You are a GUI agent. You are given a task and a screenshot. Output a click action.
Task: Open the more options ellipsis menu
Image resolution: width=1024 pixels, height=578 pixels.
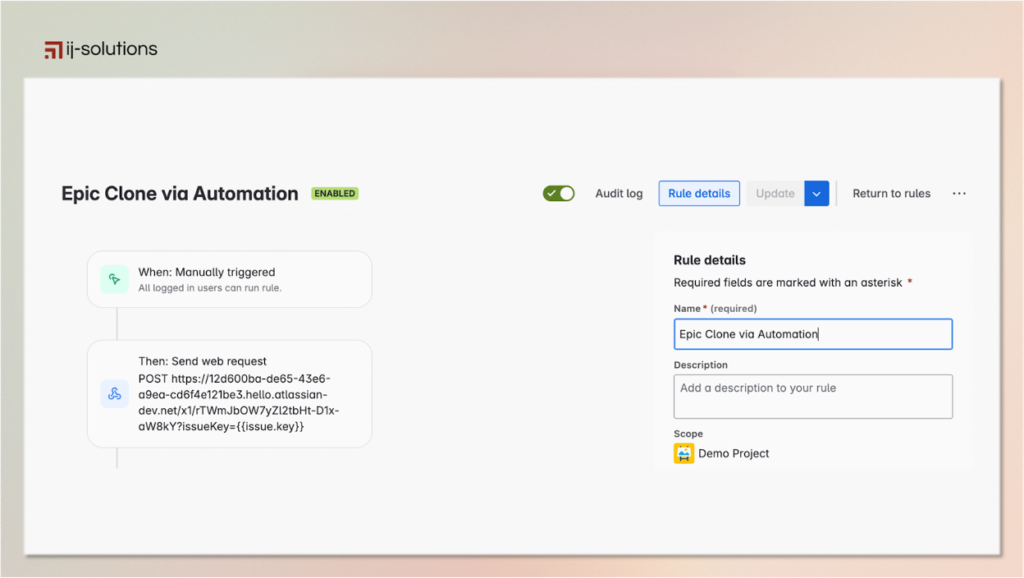958,193
